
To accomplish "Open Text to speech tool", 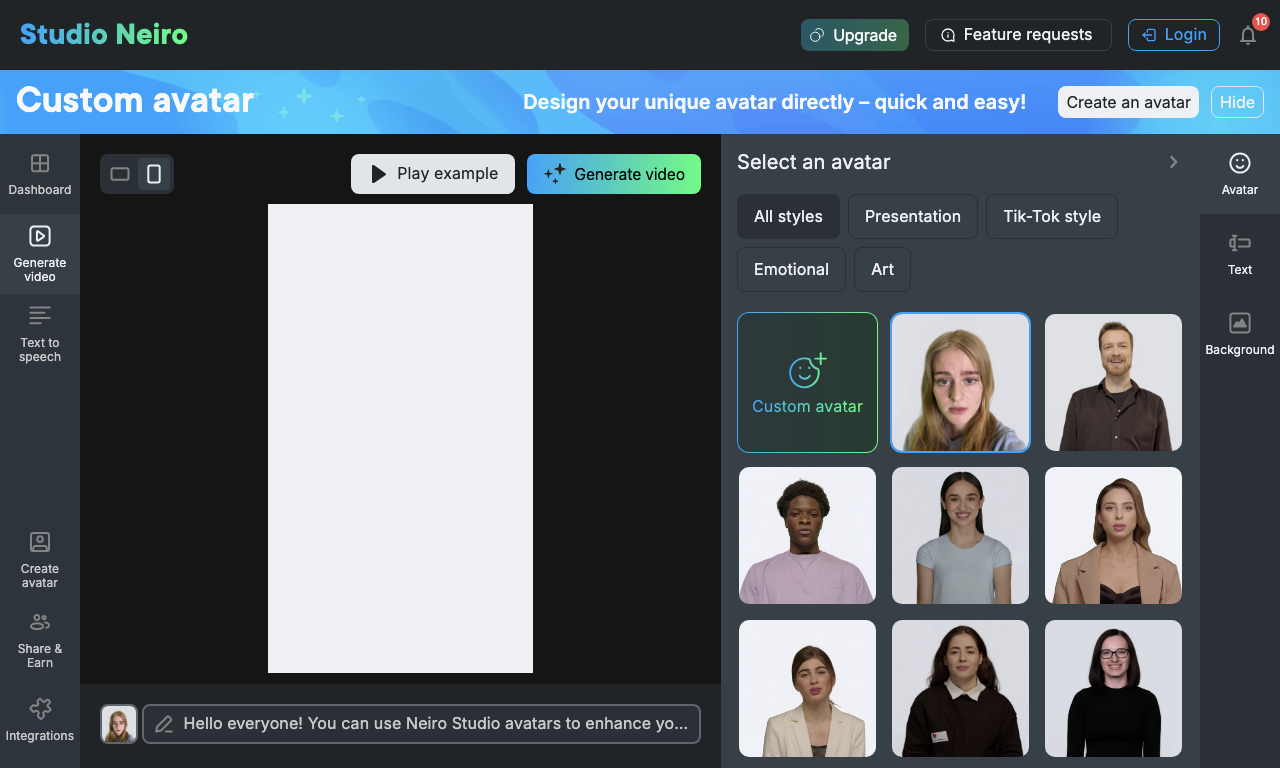I will click(x=40, y=334).
